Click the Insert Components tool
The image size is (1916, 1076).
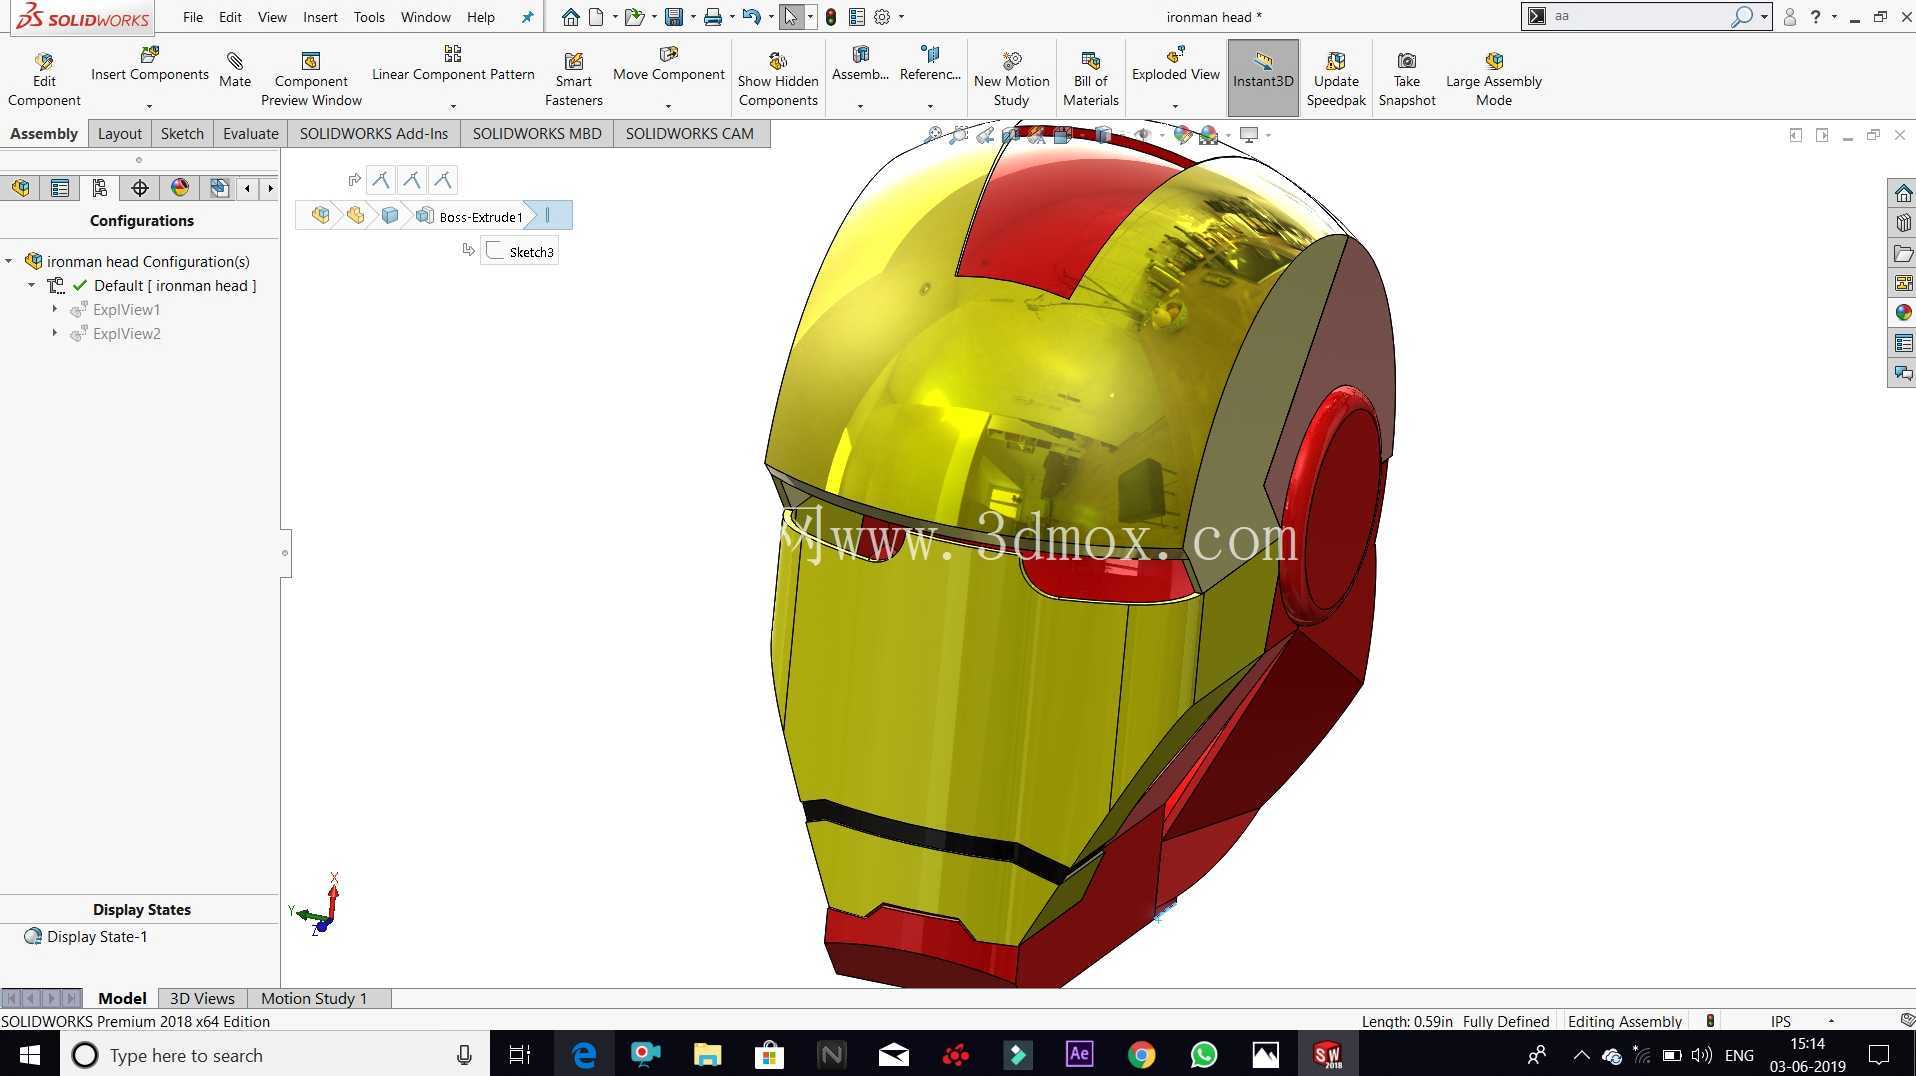[x=150, y=64]
